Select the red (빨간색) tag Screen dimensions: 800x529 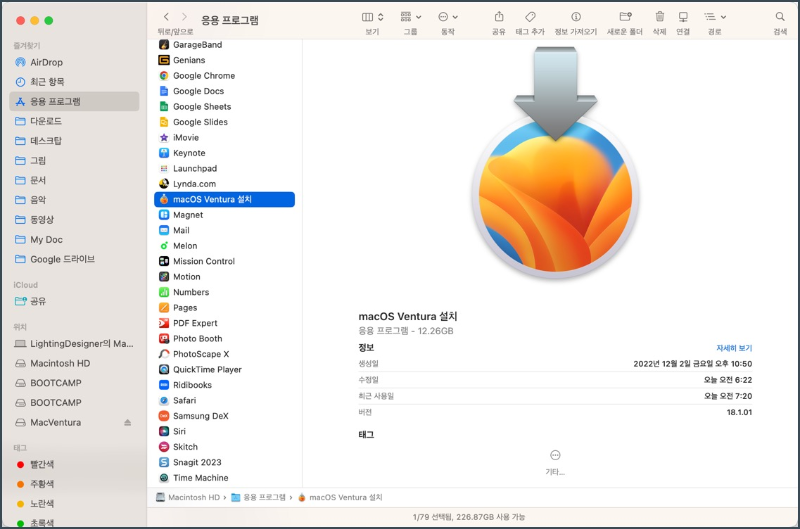click(x=74, y=464)
